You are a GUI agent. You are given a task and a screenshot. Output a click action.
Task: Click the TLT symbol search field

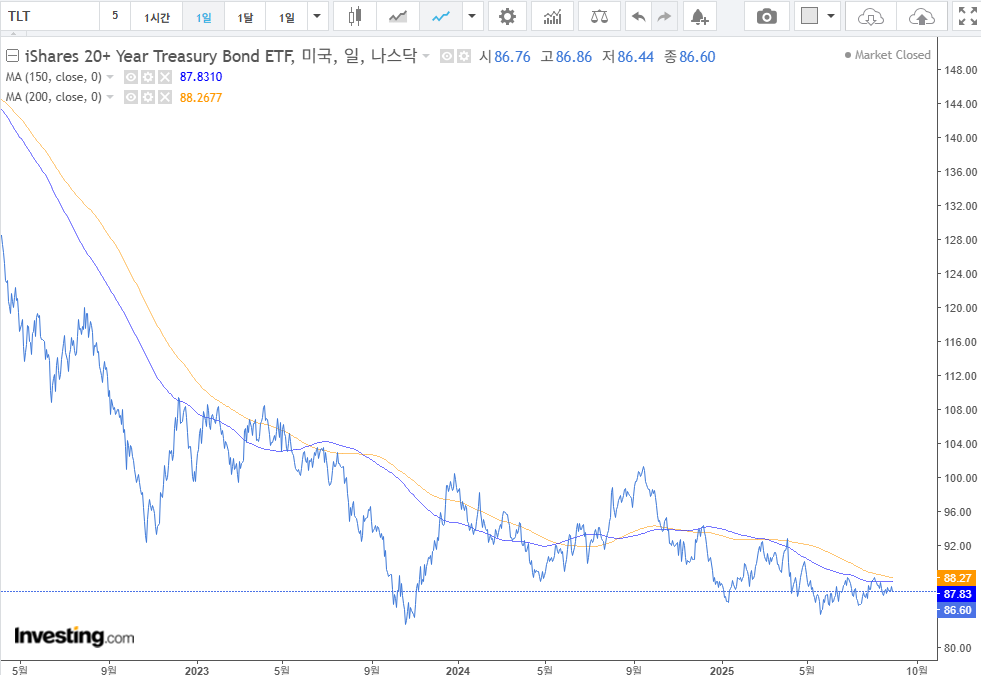pos(50,16)
